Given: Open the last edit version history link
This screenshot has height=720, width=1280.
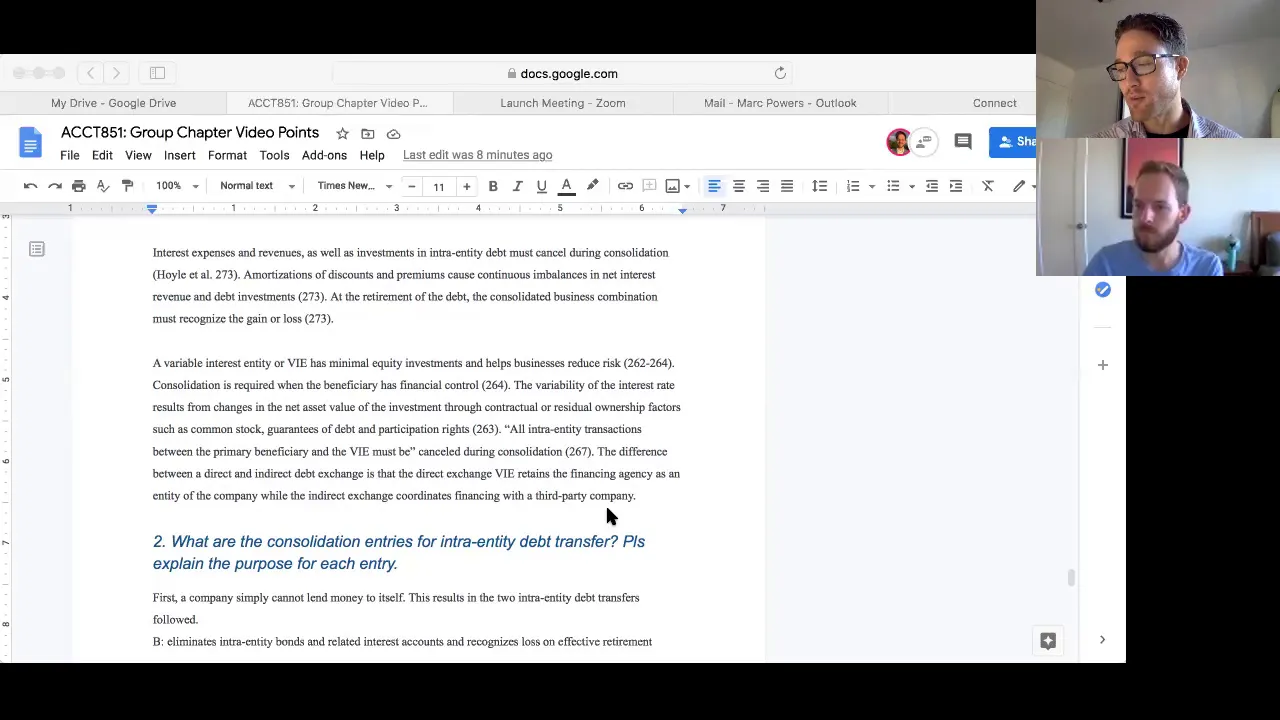Looking at the screenshot, I should (x=477, y=155).
